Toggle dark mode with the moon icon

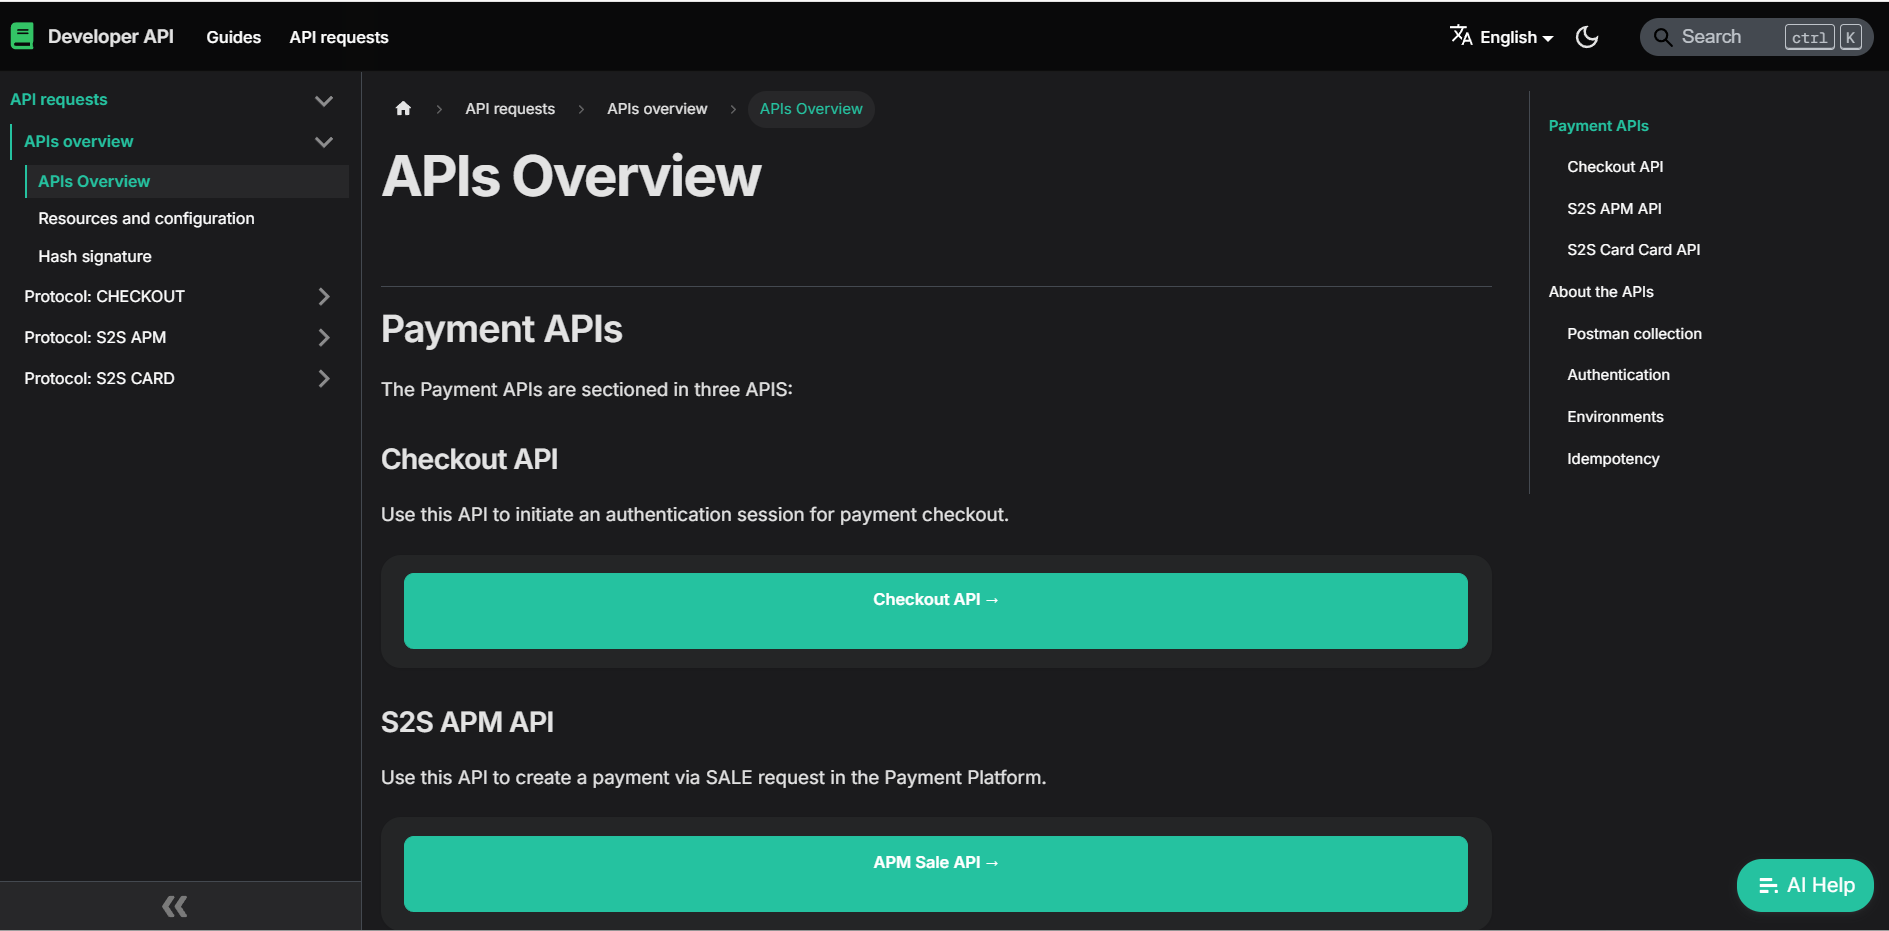(x=1587, y=37)
